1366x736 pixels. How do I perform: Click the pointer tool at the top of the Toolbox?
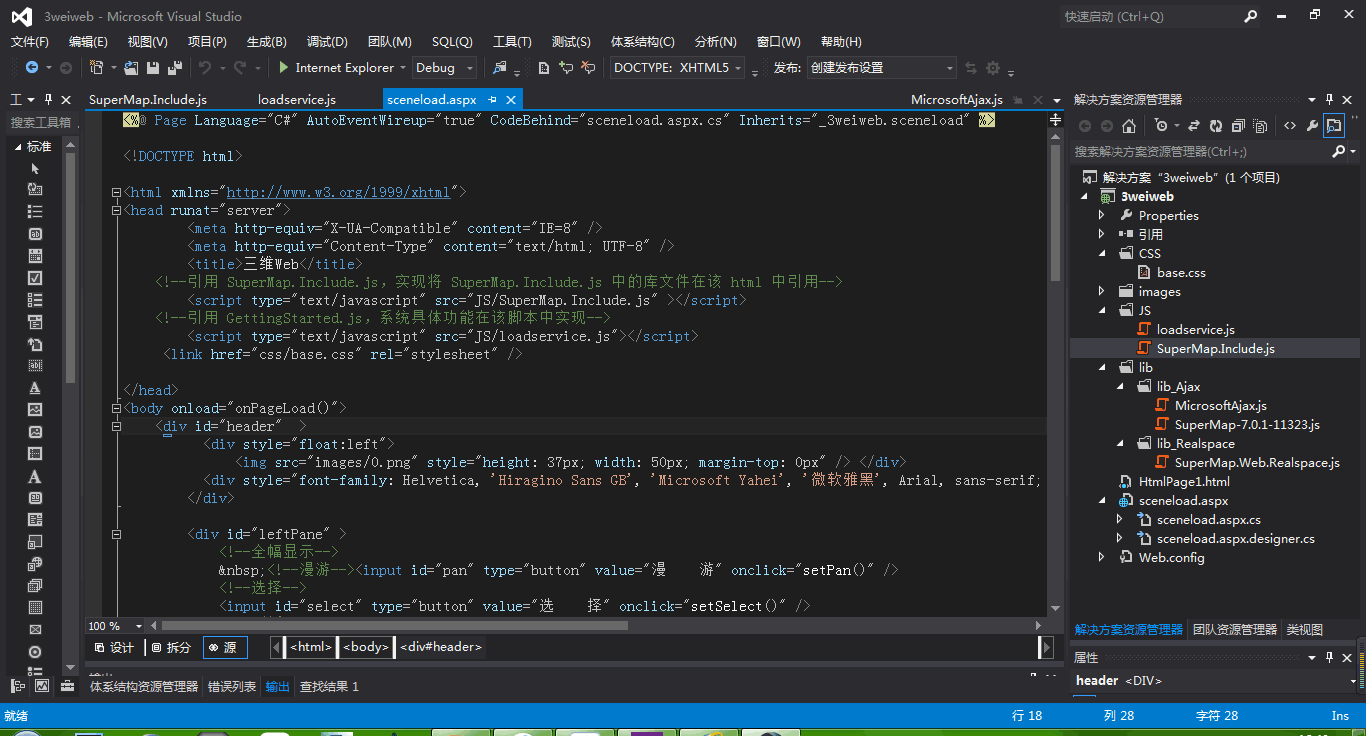pyautogui.click(x=35, y=167)
